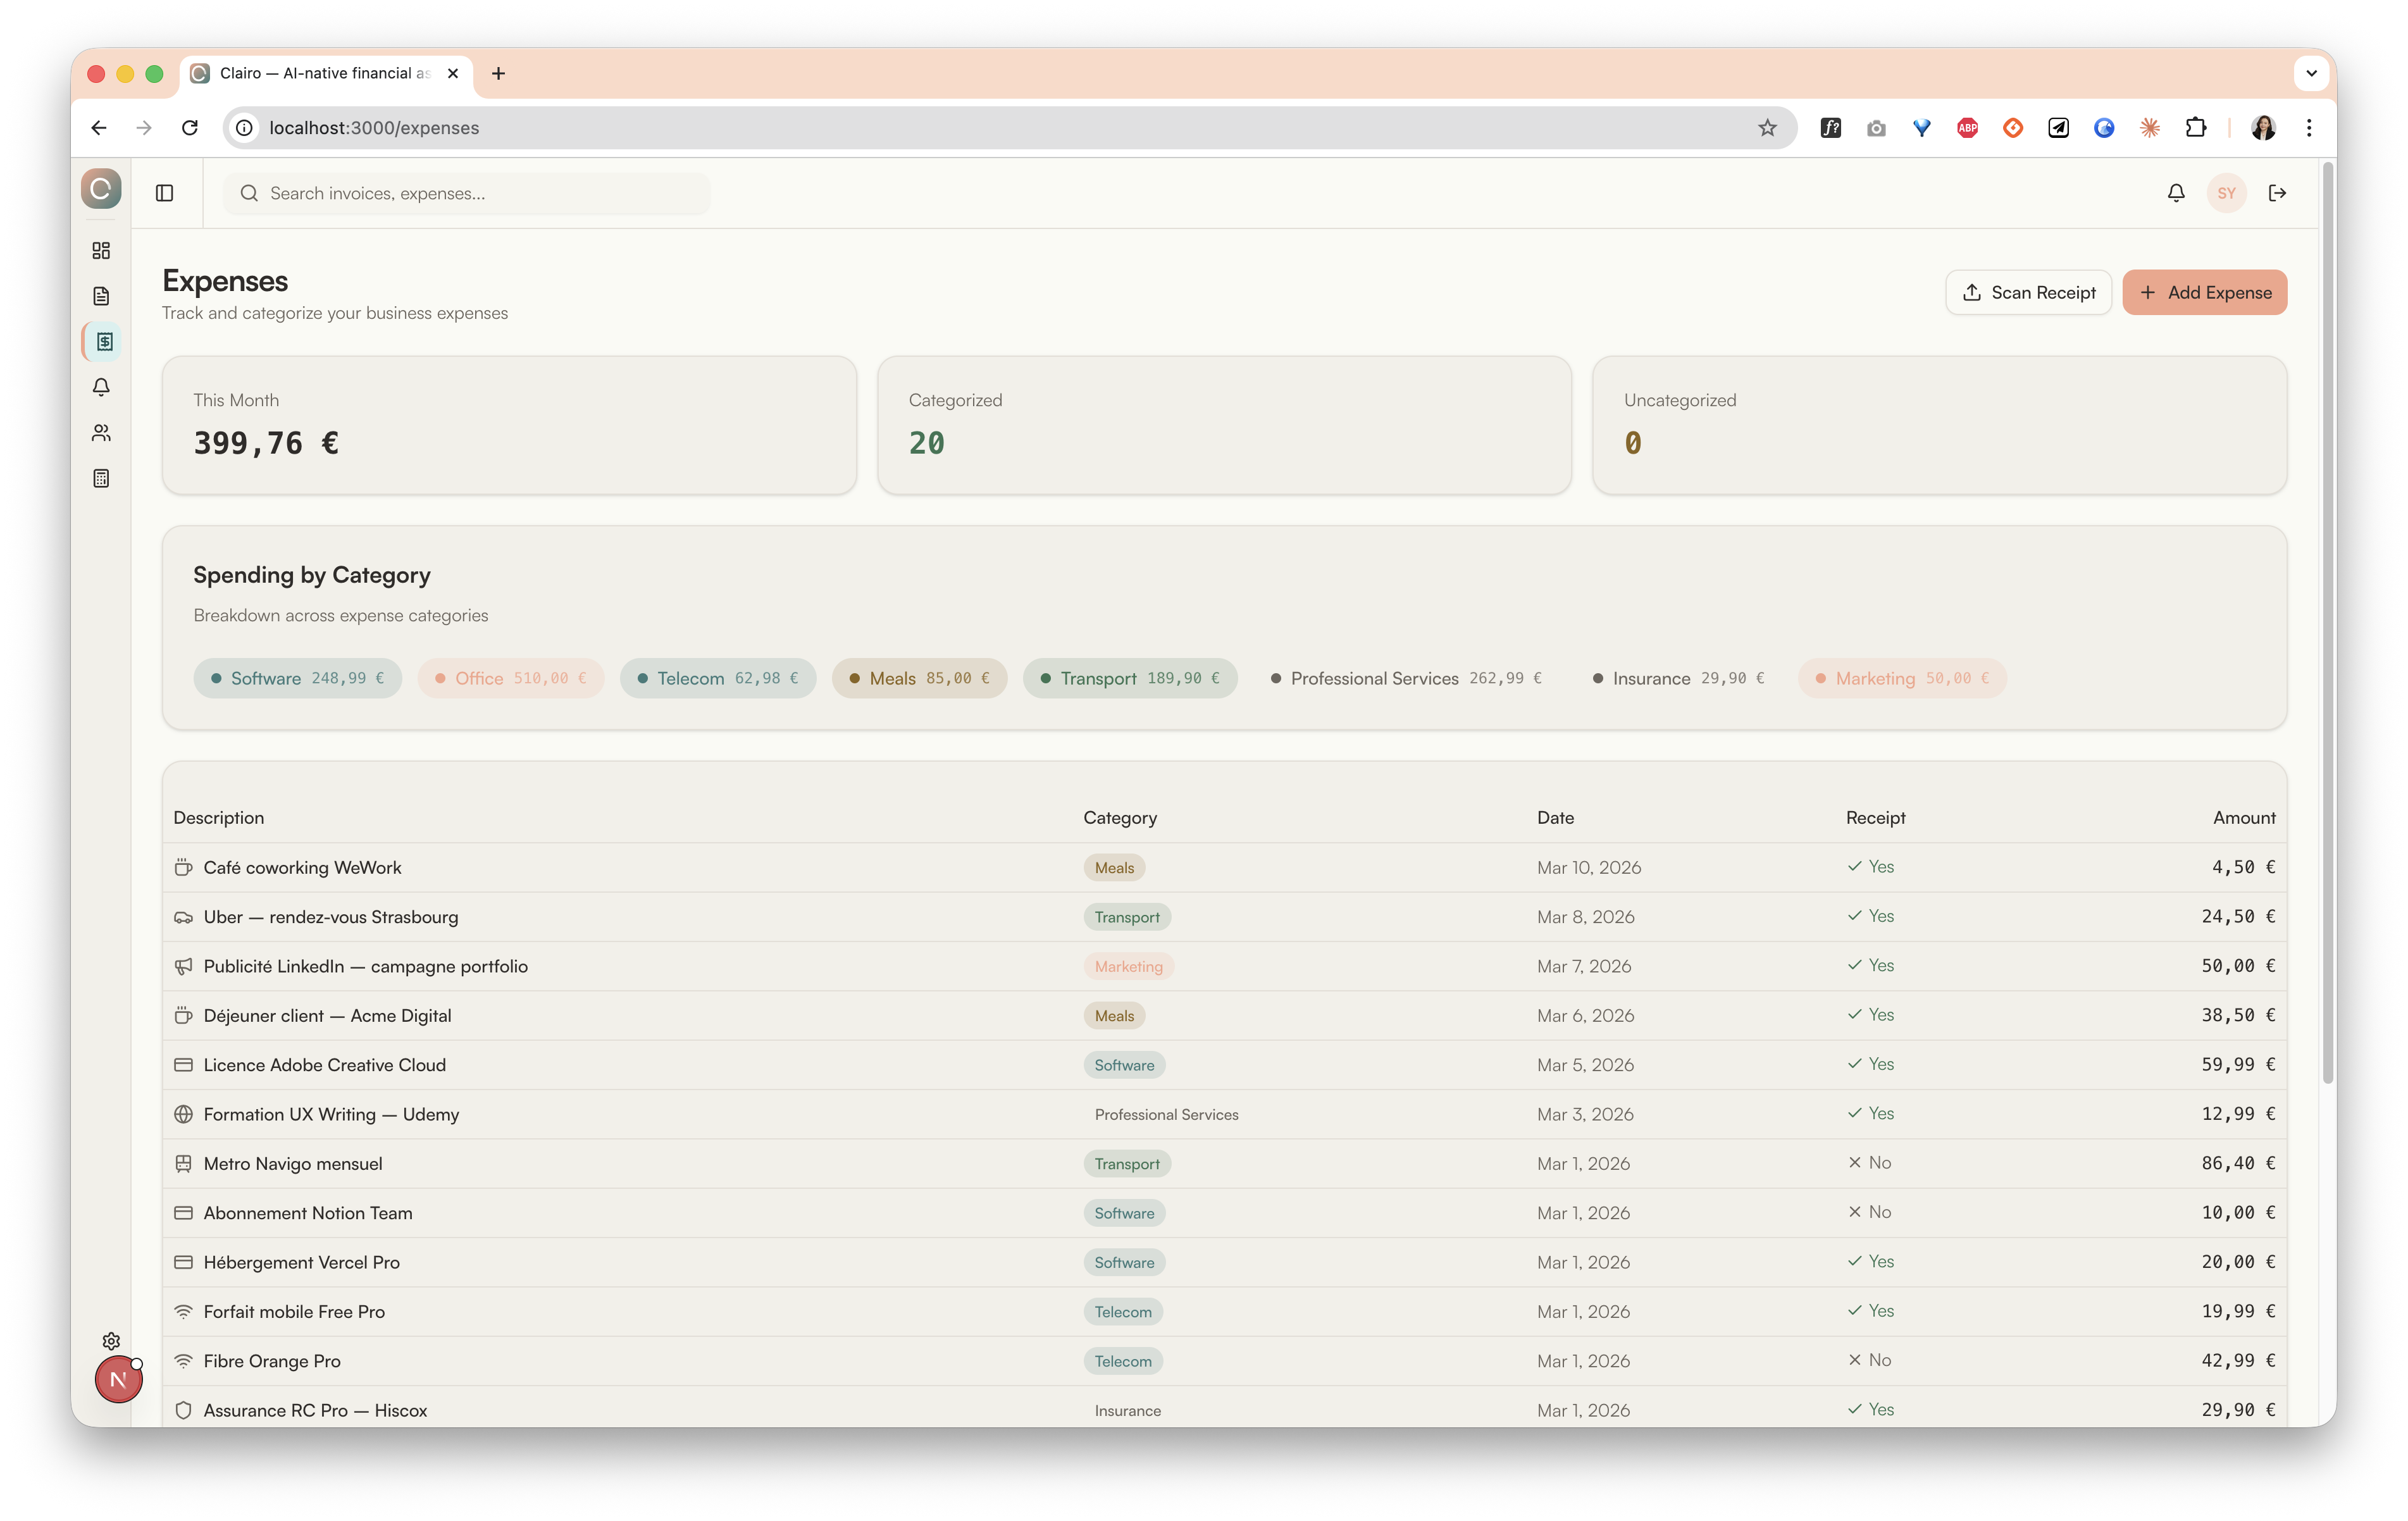Image resolution: width=2408 pixels, height=1521 pixels.
Task: Open the settings gear in sidebar
Action: (111, 1341)
